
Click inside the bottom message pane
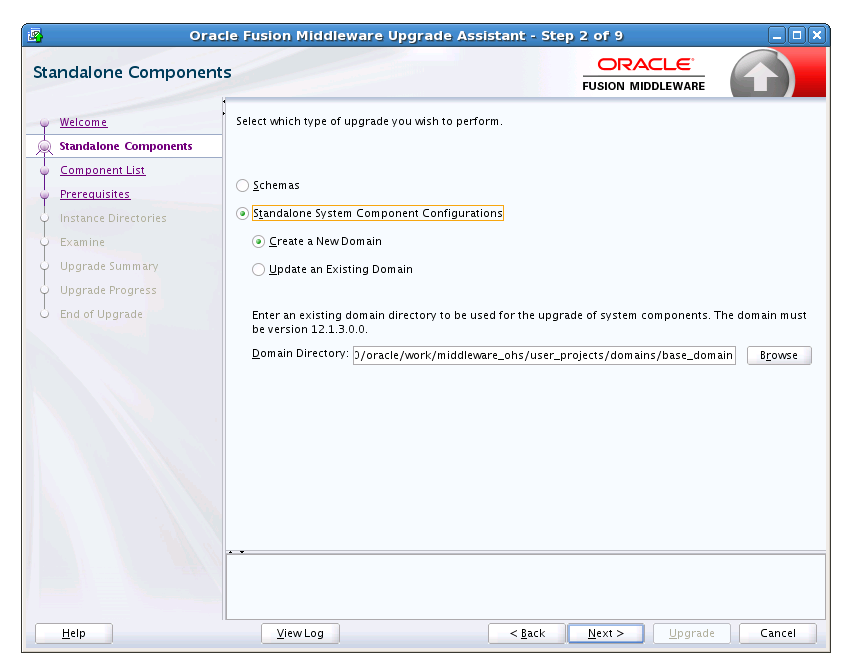526,586
